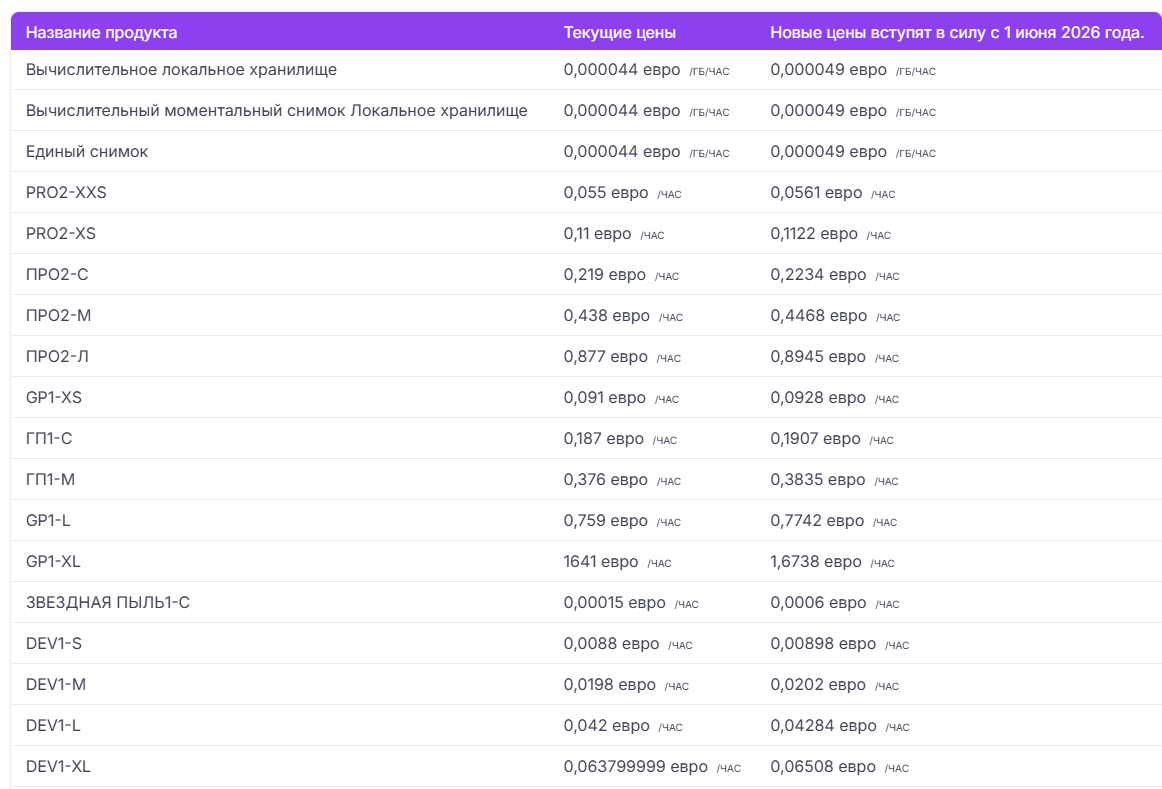Click the PRO2-XS current price 0,11 евро
This screenshot has height=789, width=1162.
coord(597,234)
